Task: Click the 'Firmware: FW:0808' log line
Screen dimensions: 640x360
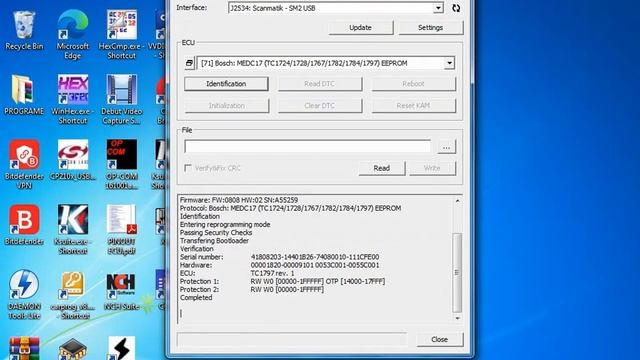Action: tap(239, 200)
